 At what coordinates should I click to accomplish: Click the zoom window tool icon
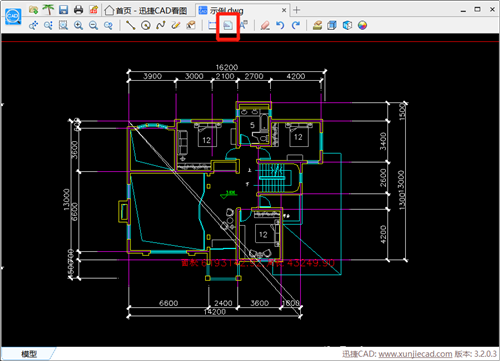48,25
